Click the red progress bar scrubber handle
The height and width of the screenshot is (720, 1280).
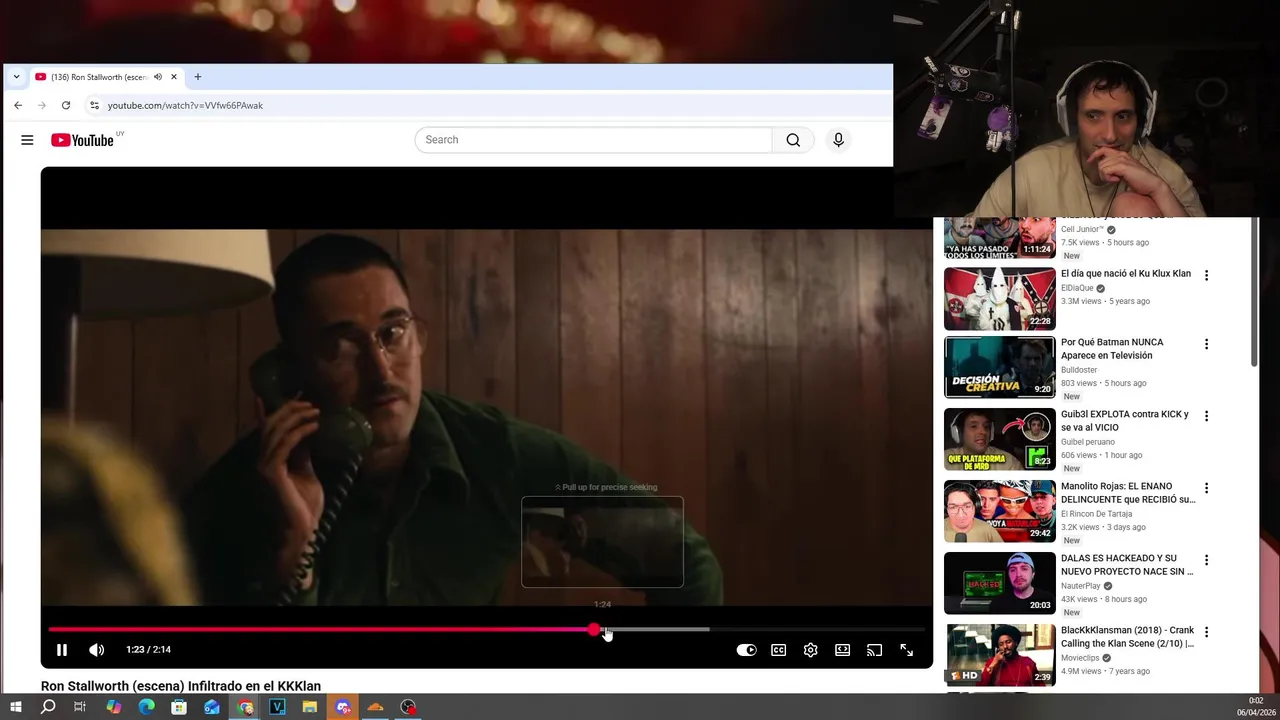pyautogui.click(x=594, y=629)
